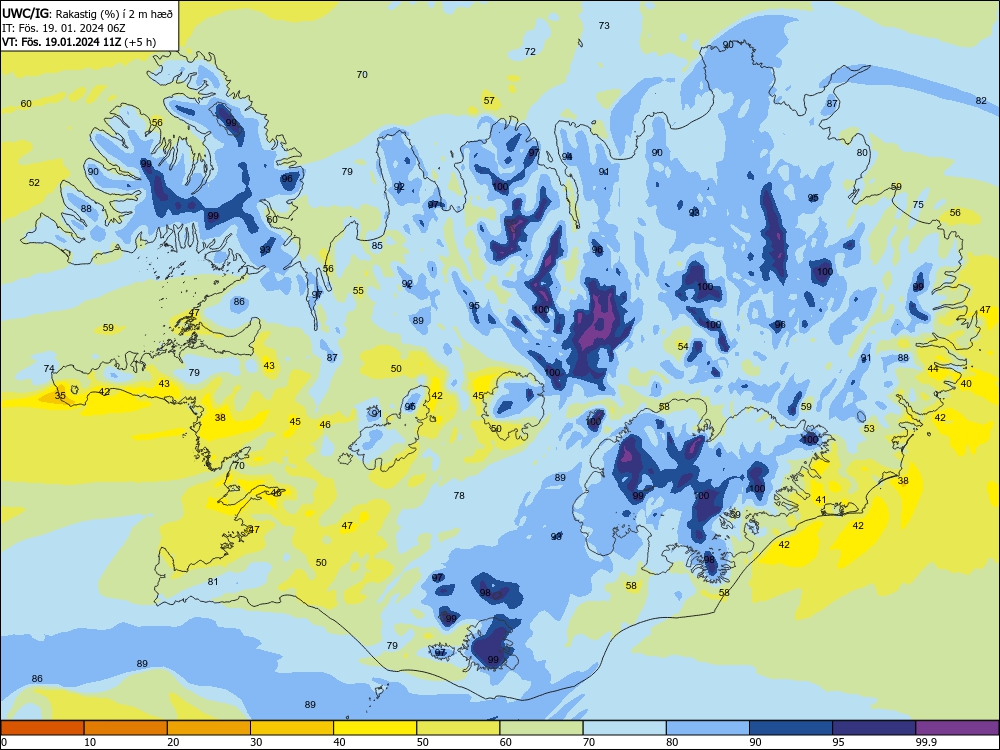The height and width of the screenshot is (750, 1000).
Task: Click the medium blue 90–95 legend swatch
Action: (x=791, y=728)
